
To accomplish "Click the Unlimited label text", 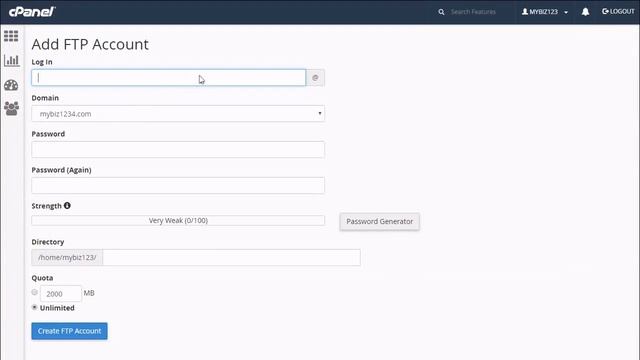I will point(57,308).
